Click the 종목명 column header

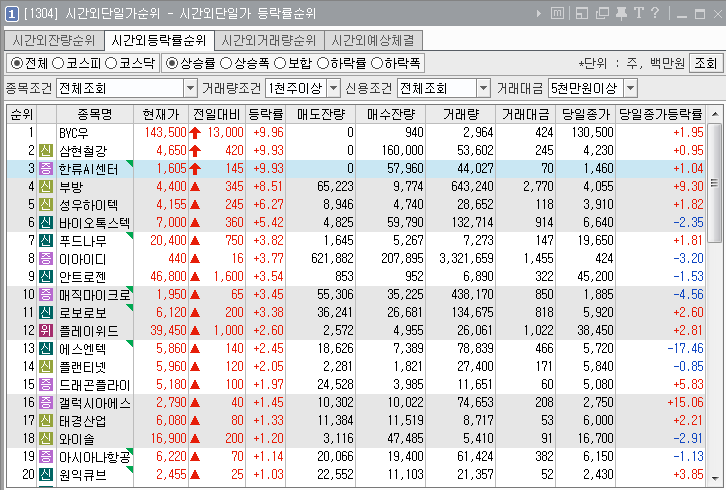click(x=95, y=114)
